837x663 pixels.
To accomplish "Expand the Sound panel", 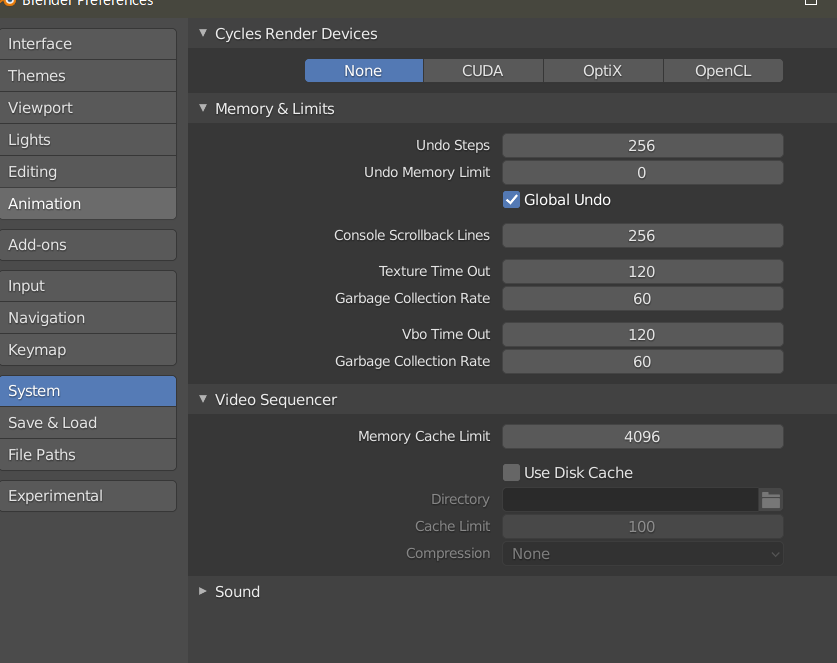I will (x=203, y=591).
